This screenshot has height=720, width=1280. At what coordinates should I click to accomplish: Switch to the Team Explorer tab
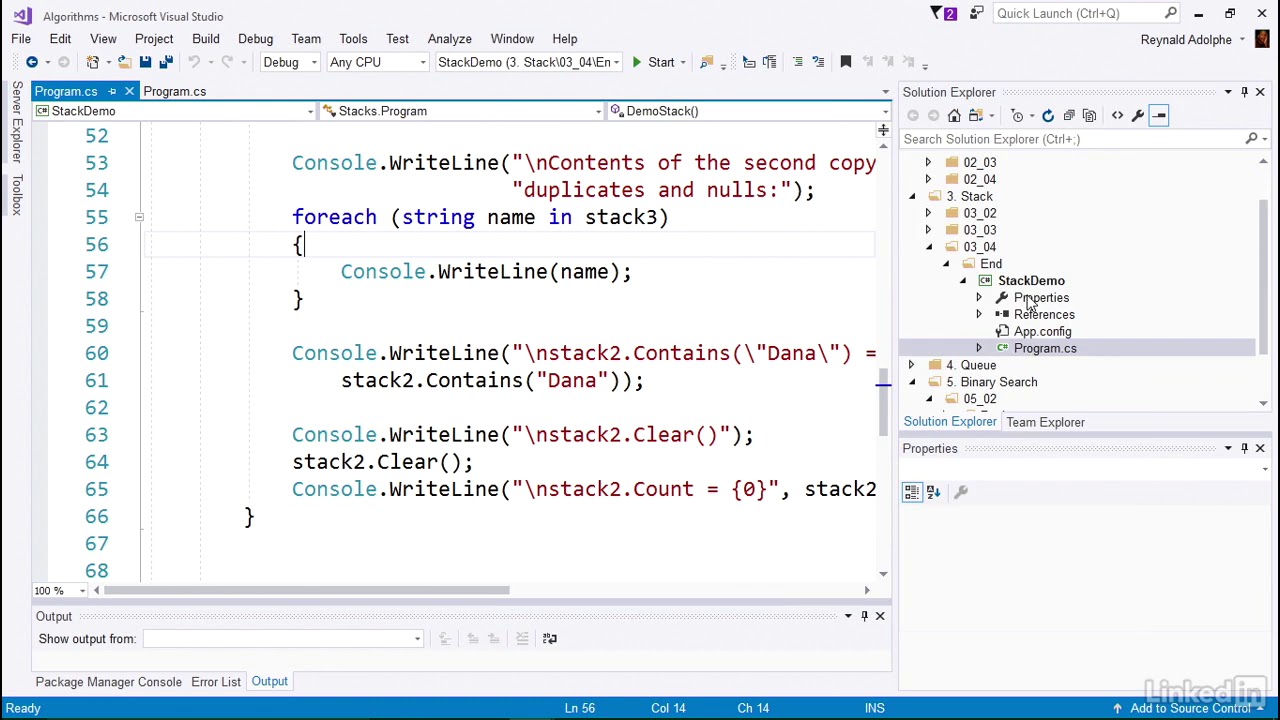1045,422
